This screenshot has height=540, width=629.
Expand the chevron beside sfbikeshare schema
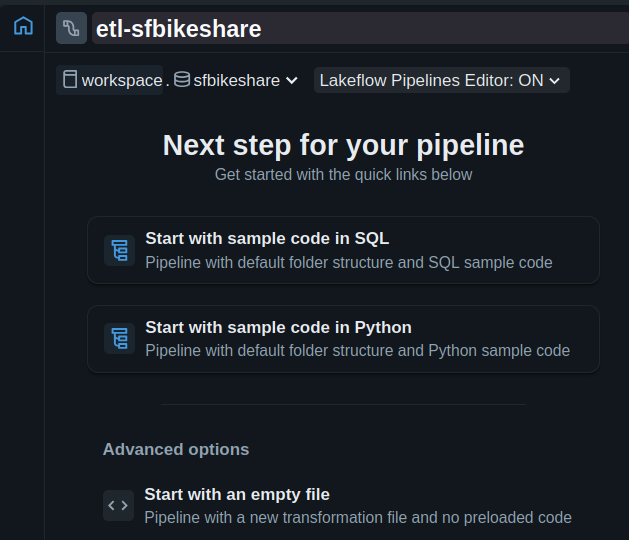pyautogui.click(x=292, y=81)
